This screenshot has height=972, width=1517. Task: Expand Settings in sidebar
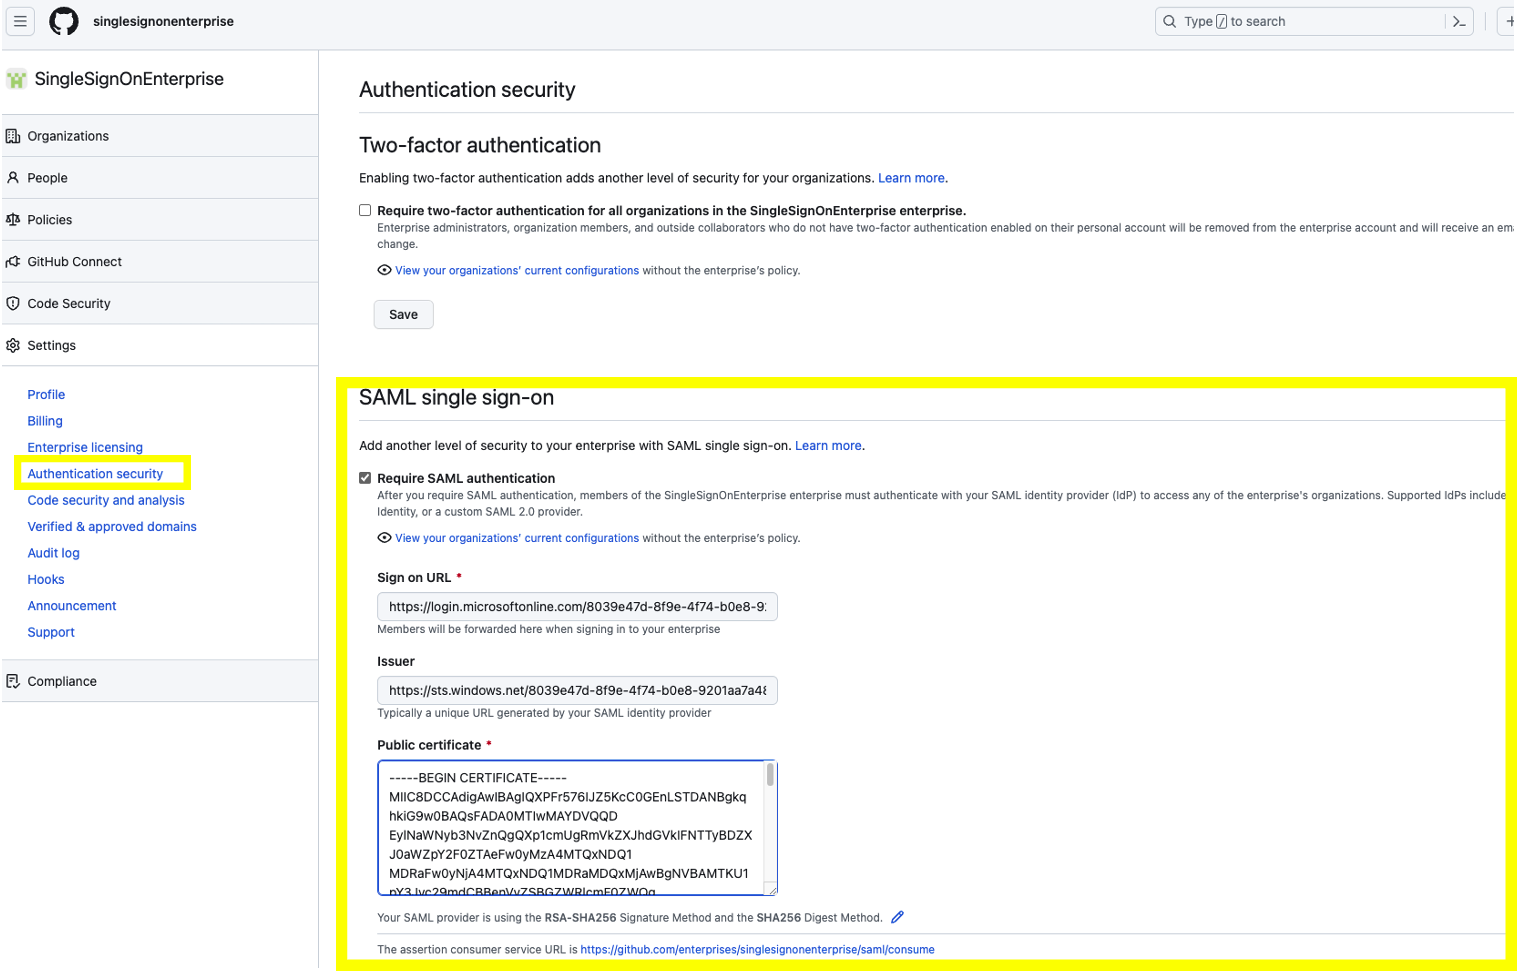pos(160,346)
